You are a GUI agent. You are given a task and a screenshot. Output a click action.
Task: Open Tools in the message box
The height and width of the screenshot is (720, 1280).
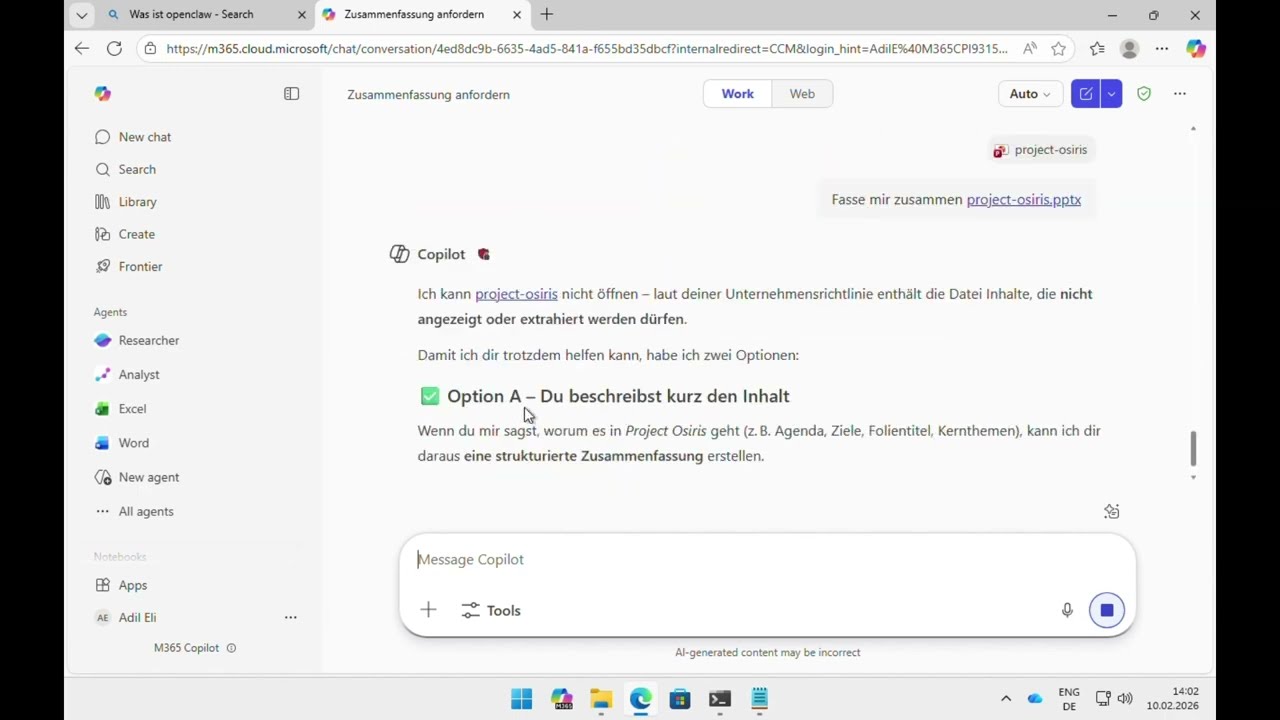[x=491, y=610]
